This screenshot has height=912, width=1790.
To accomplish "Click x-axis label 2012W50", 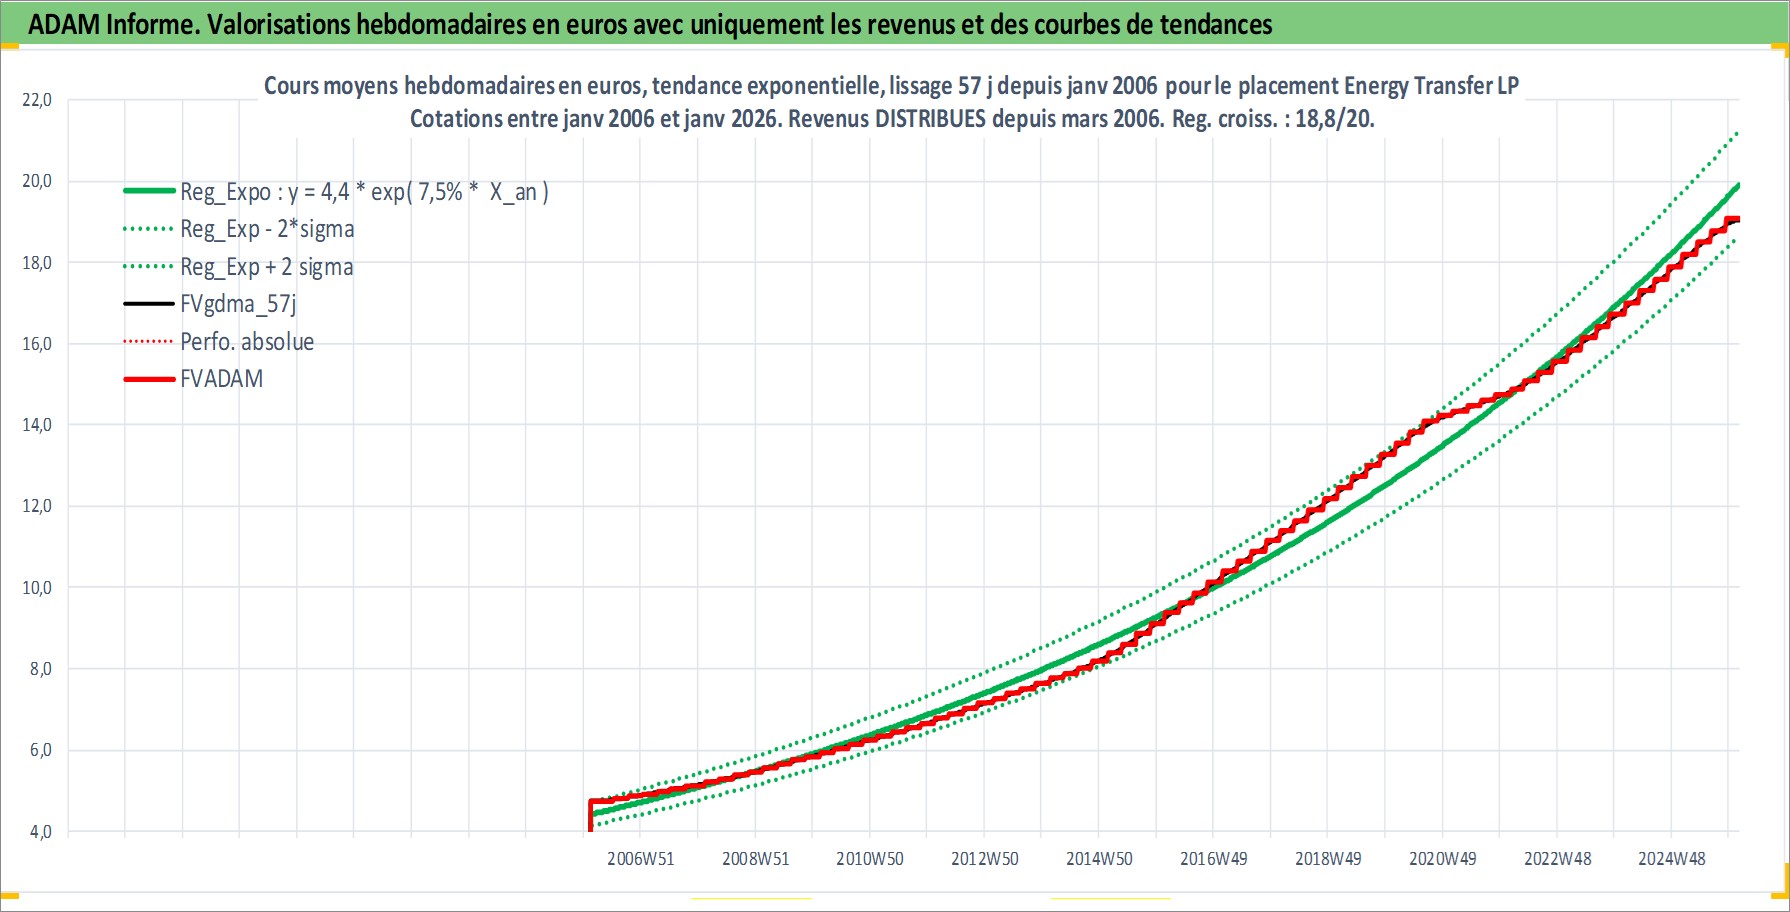I will tap(985, 859).
